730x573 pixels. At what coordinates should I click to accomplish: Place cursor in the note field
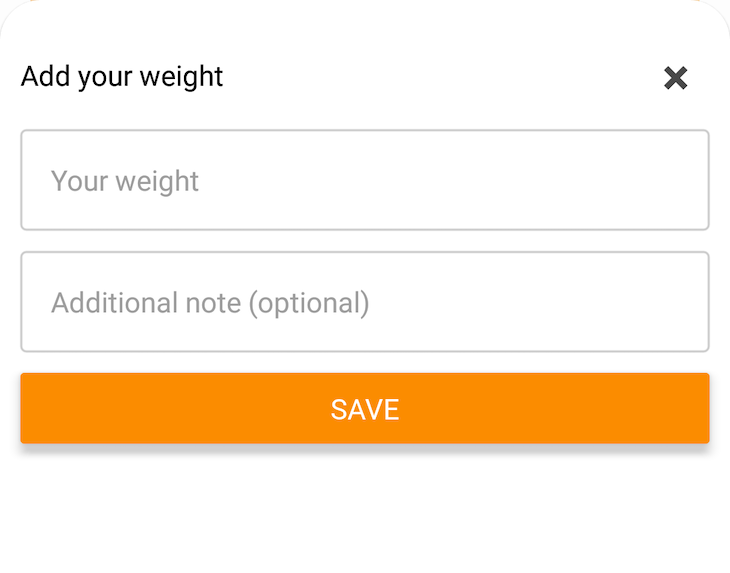coord(365,302)
